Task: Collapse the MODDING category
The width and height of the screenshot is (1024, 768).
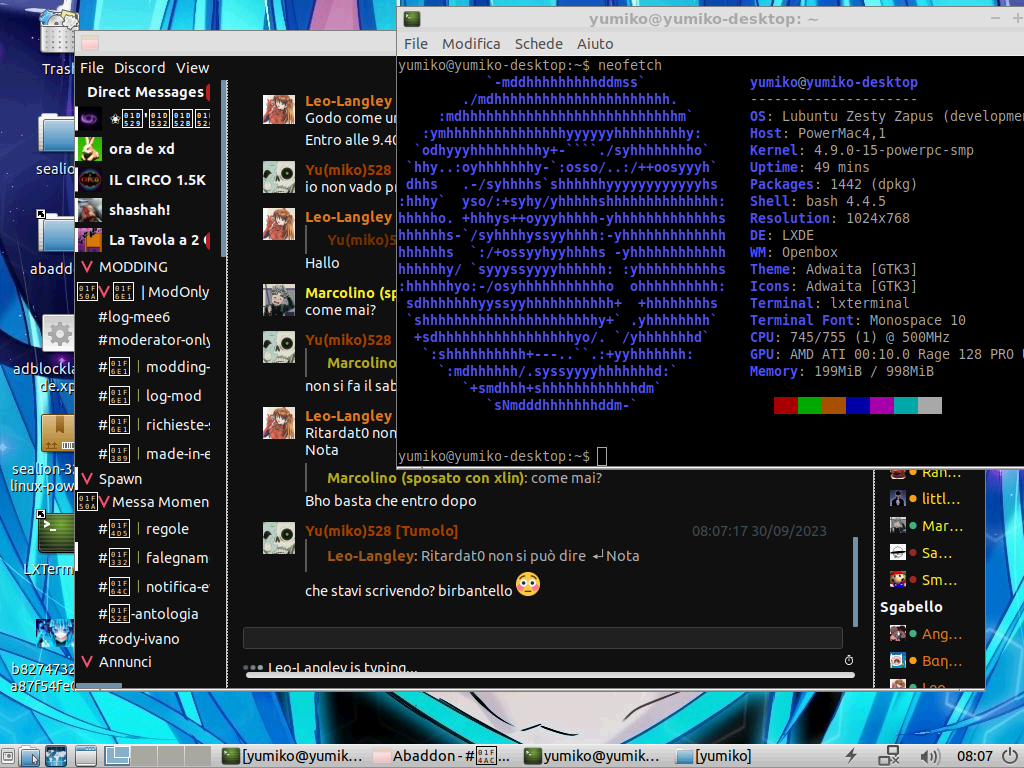Action: coord(87,267)
